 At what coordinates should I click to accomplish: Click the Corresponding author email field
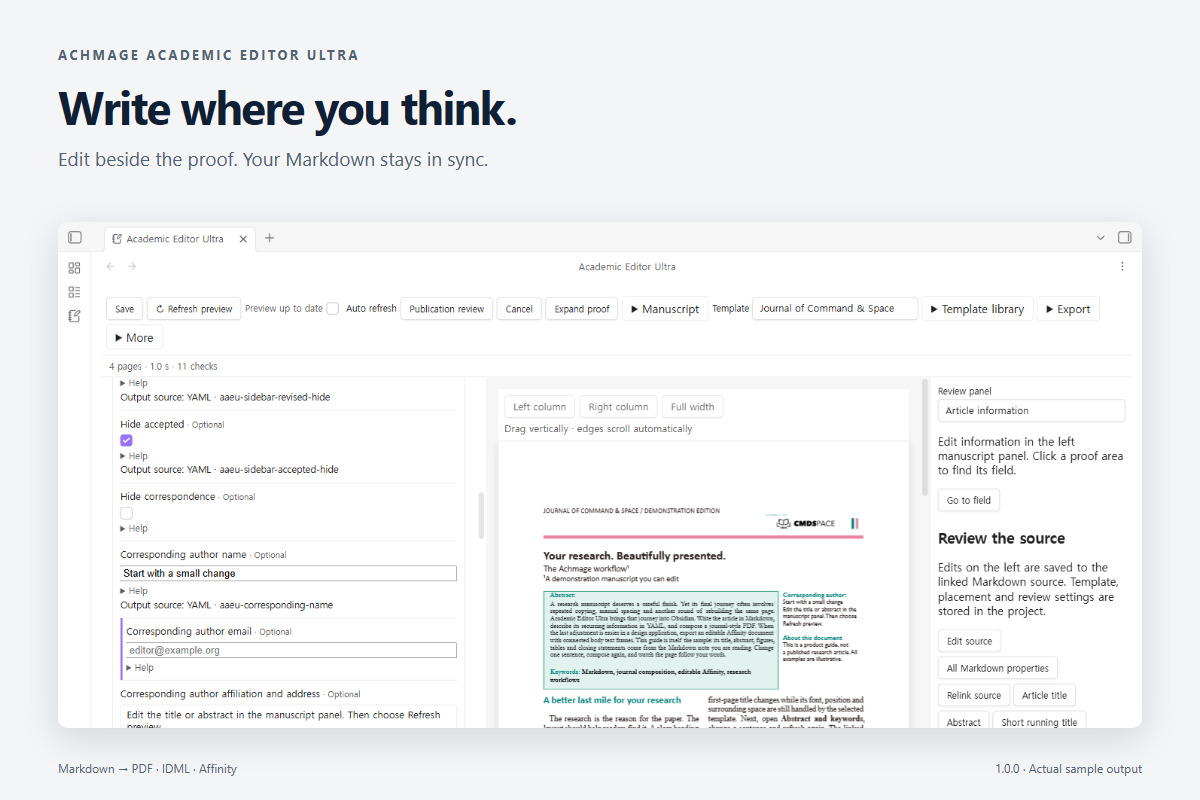[x=291, y=650]
